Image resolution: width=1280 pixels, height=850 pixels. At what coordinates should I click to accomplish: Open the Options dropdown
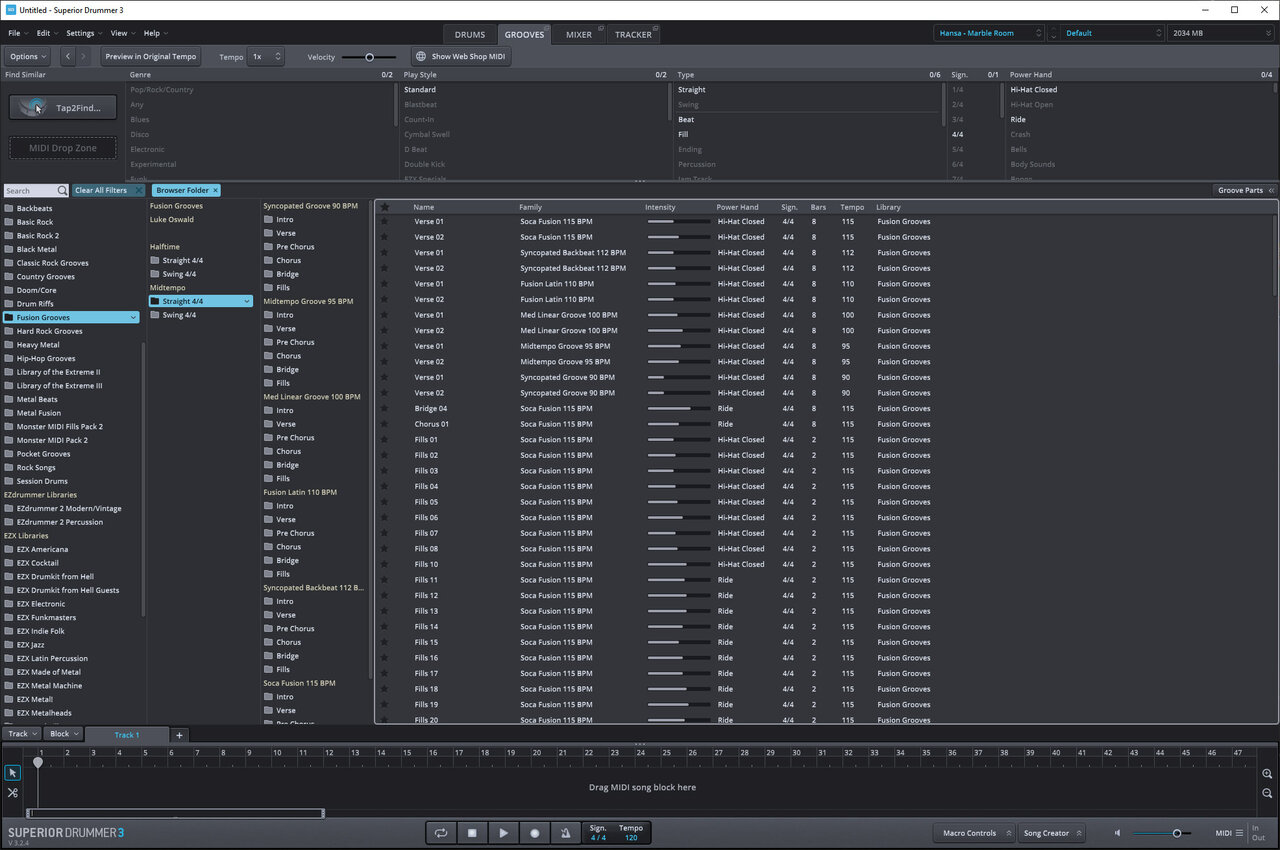coord(28,57)
